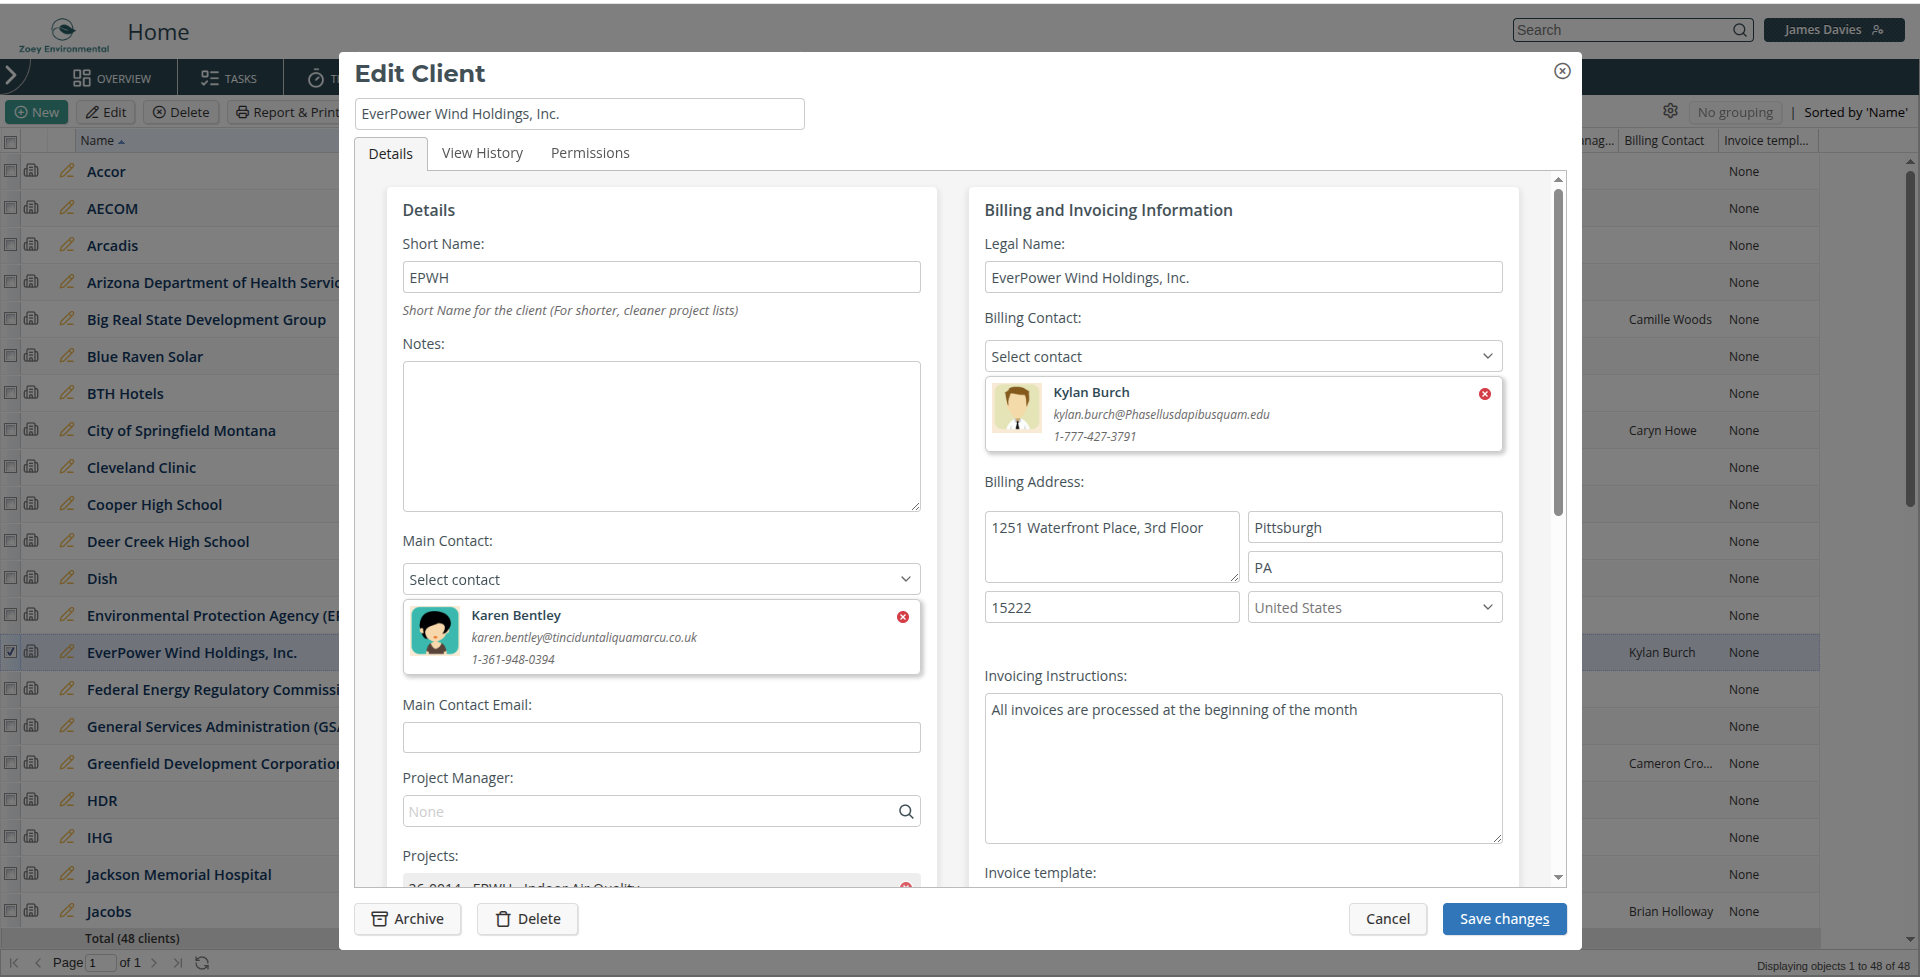Image resolution: width=1920 pixels, height=977 pixels.
Task: Open the Billing Contact select dropdown
Action: [1243, 356]
